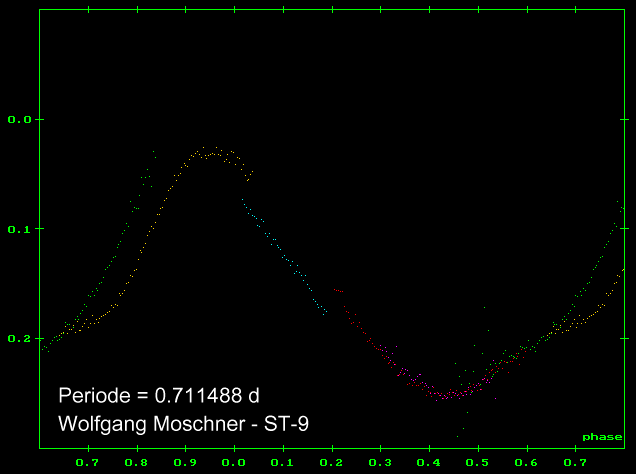Click the 0.0 phase label on the x-axis
The width and height of the screenshot is (636, 474).
(234, 464)
